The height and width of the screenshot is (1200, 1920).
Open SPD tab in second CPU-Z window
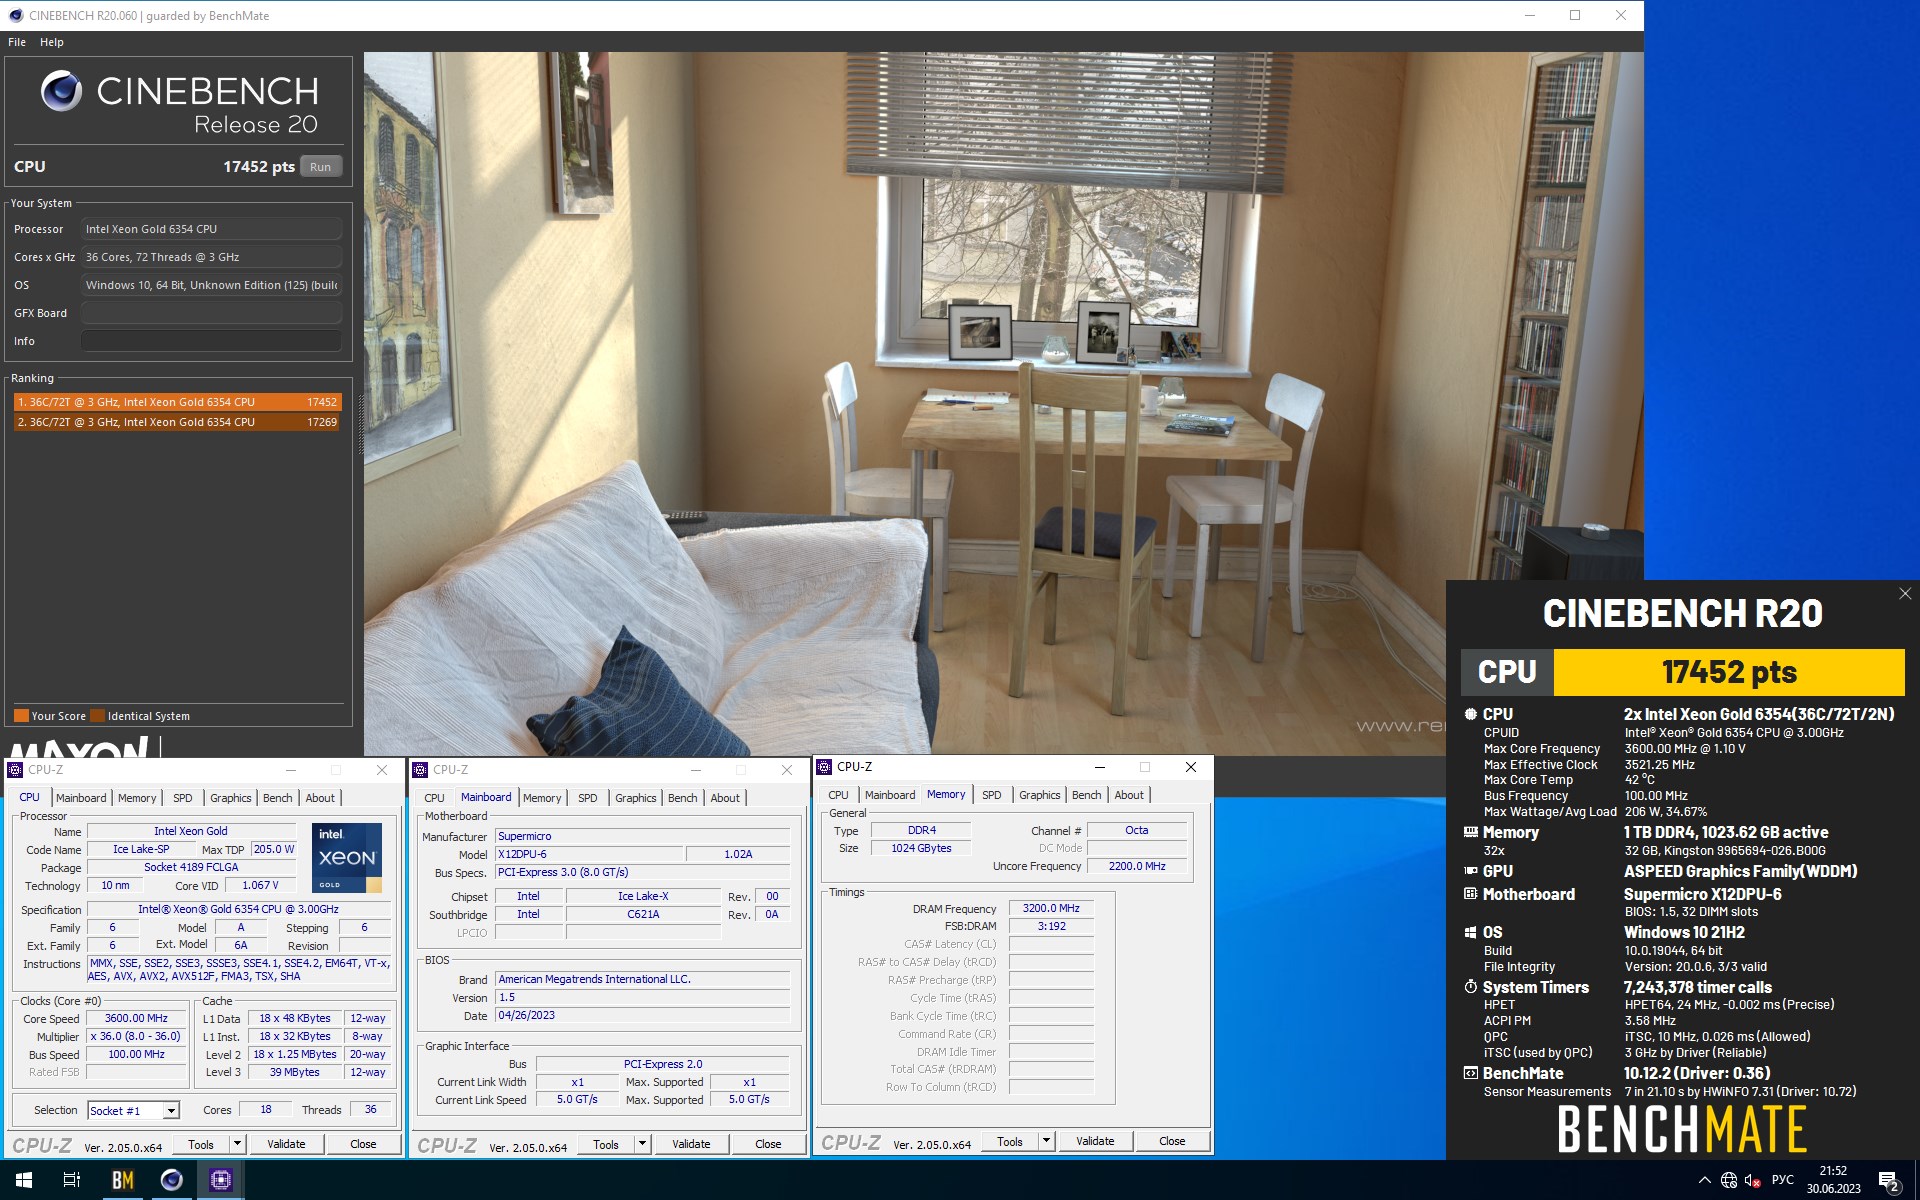[x=587, y=798]
